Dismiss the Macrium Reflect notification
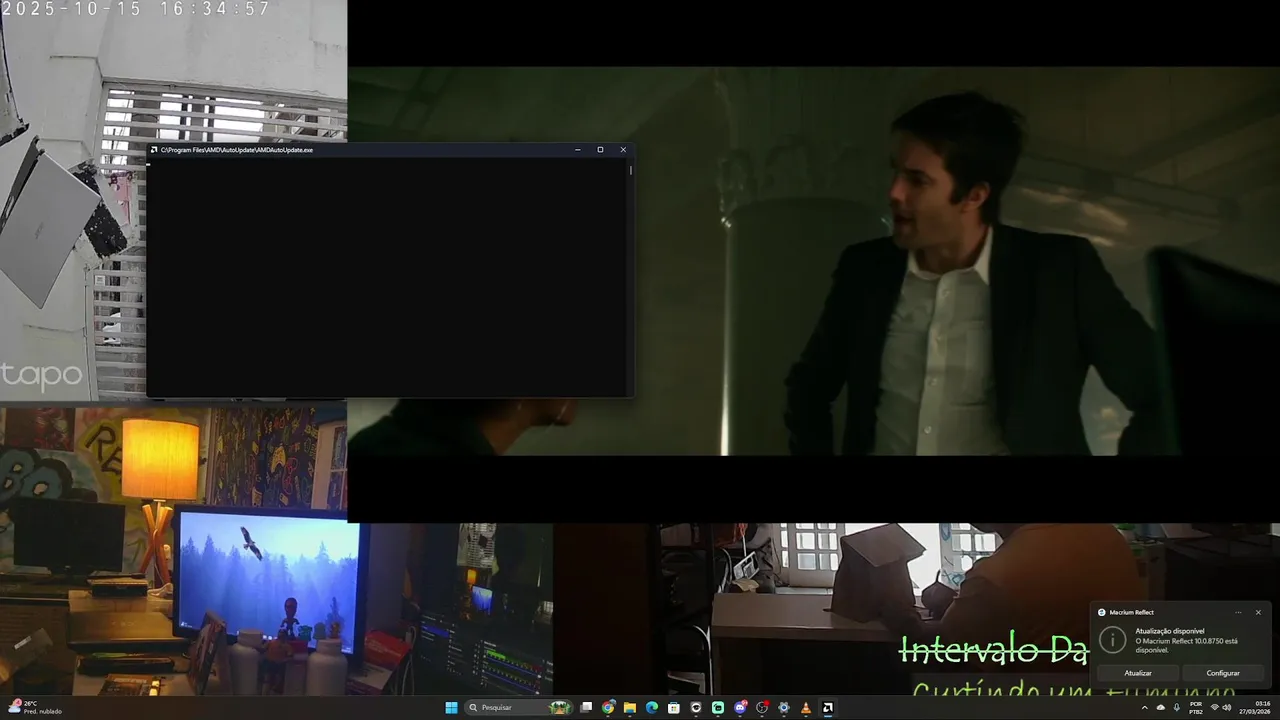This screenshot has height=720, width=1280. pyautogui.click(x=1258, y=612)
